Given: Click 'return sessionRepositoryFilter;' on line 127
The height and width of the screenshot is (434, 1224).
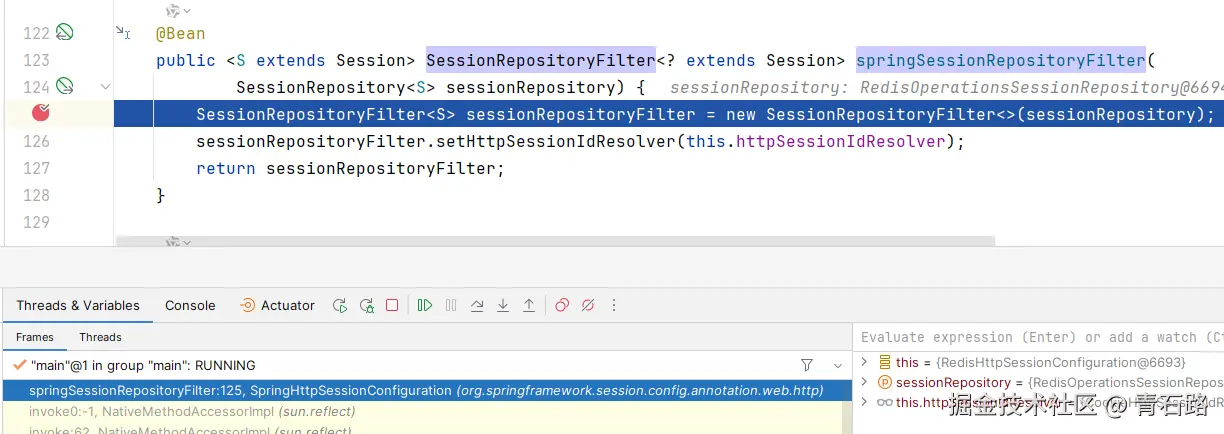Looking at the screenshot, I should pos(351,168).
